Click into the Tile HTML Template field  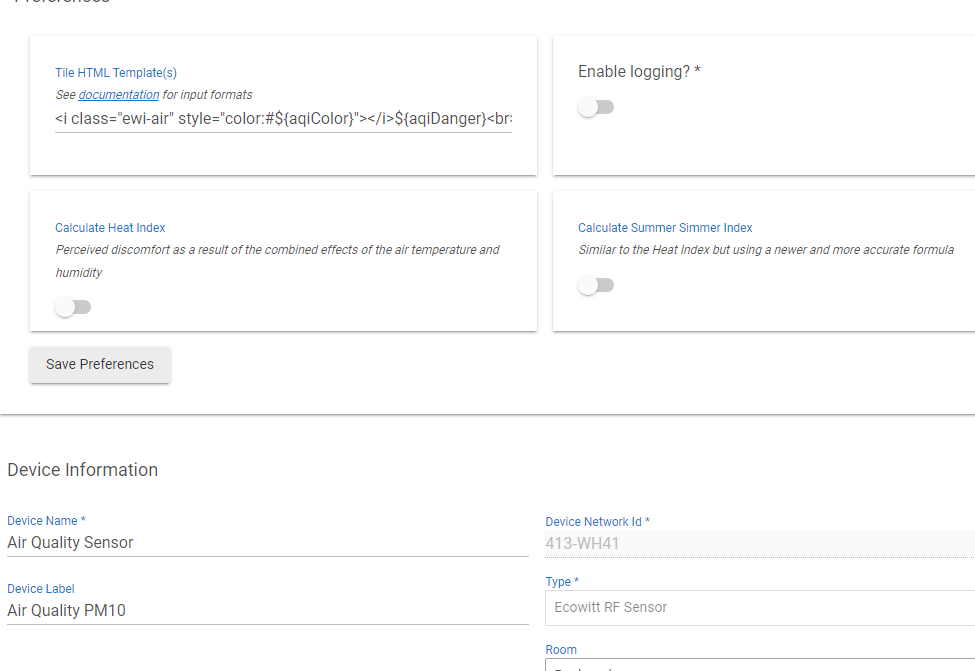[283, 119]
